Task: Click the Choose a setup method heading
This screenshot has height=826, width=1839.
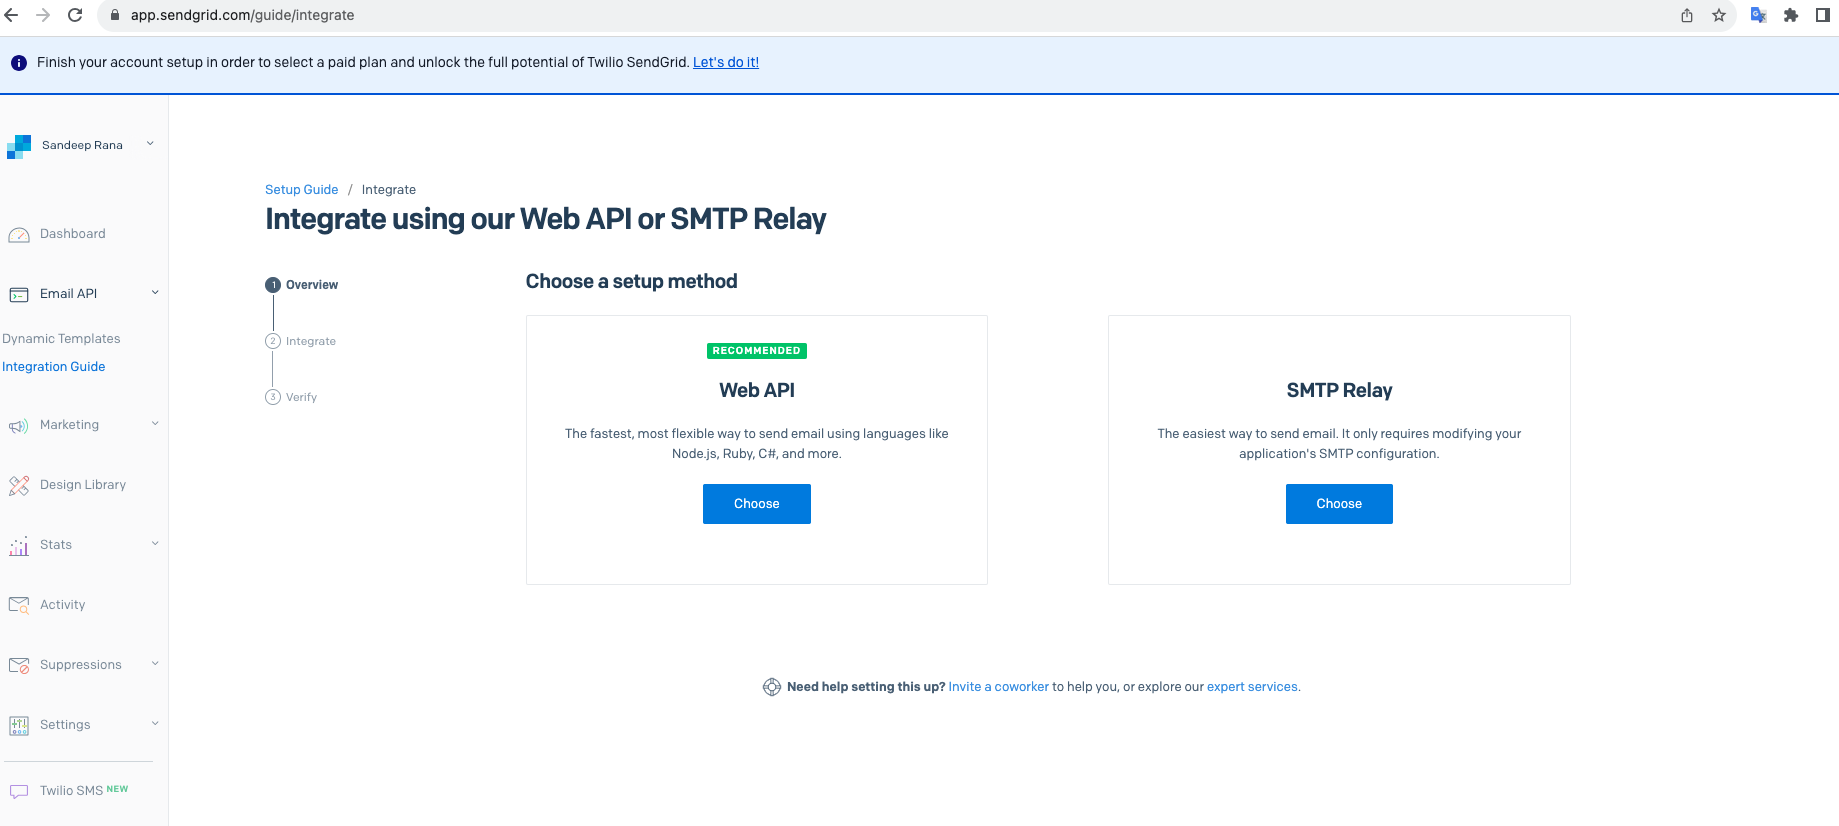Action: (631, 282)
